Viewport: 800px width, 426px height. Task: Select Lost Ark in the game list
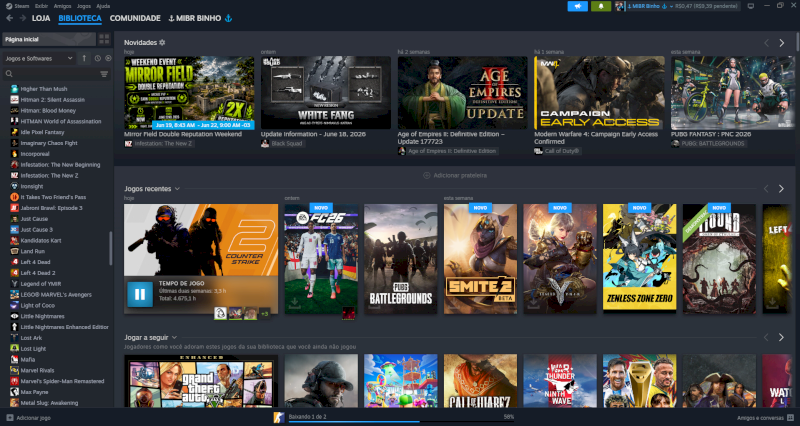click(x=31, y=338)
